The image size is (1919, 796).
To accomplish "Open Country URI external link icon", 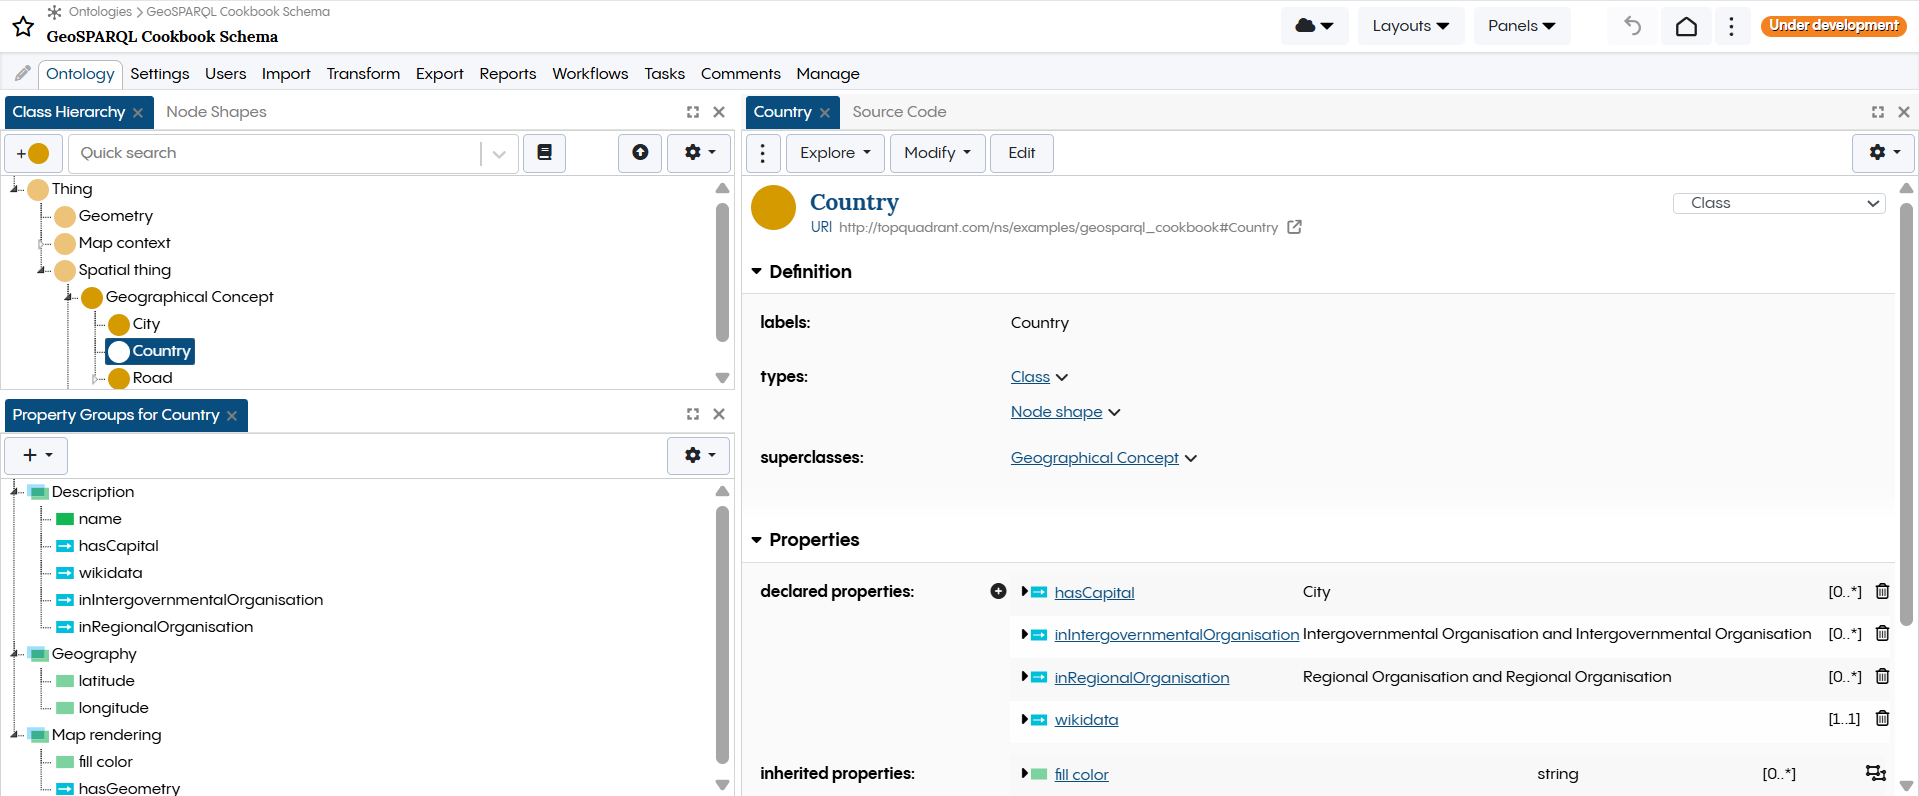I will click(x=1294, y=227).
